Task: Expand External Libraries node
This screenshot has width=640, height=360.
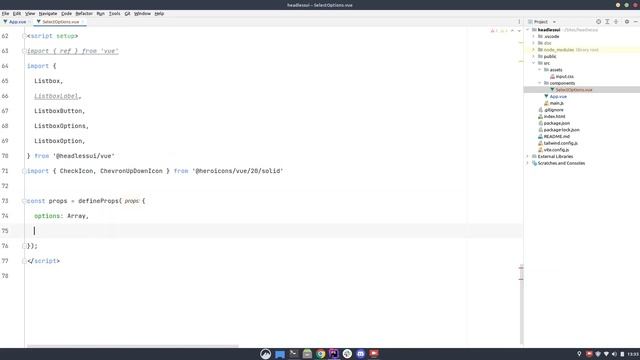Action: [528, 156]
